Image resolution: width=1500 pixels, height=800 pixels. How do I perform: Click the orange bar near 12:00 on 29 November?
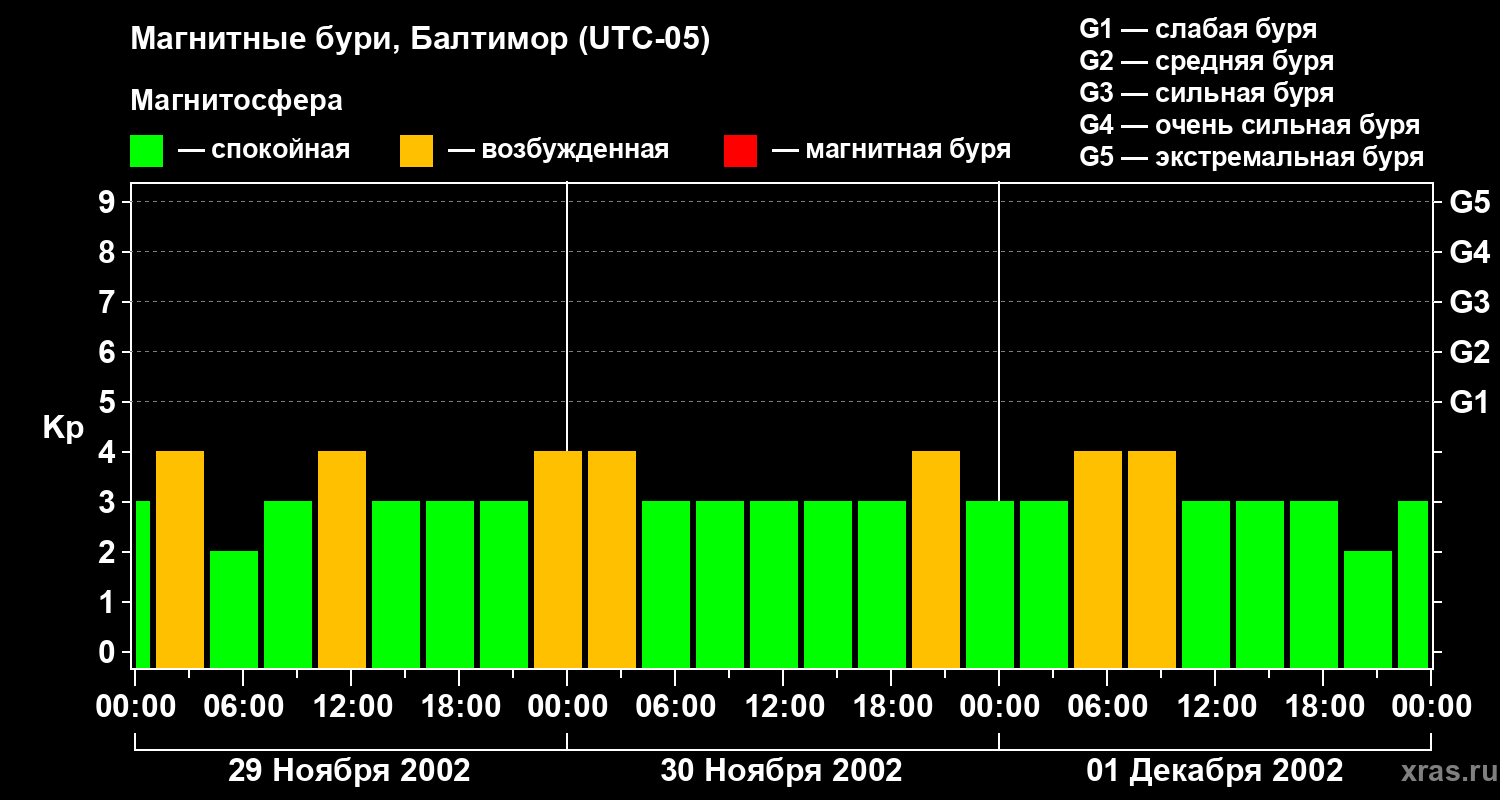[342, 559]
